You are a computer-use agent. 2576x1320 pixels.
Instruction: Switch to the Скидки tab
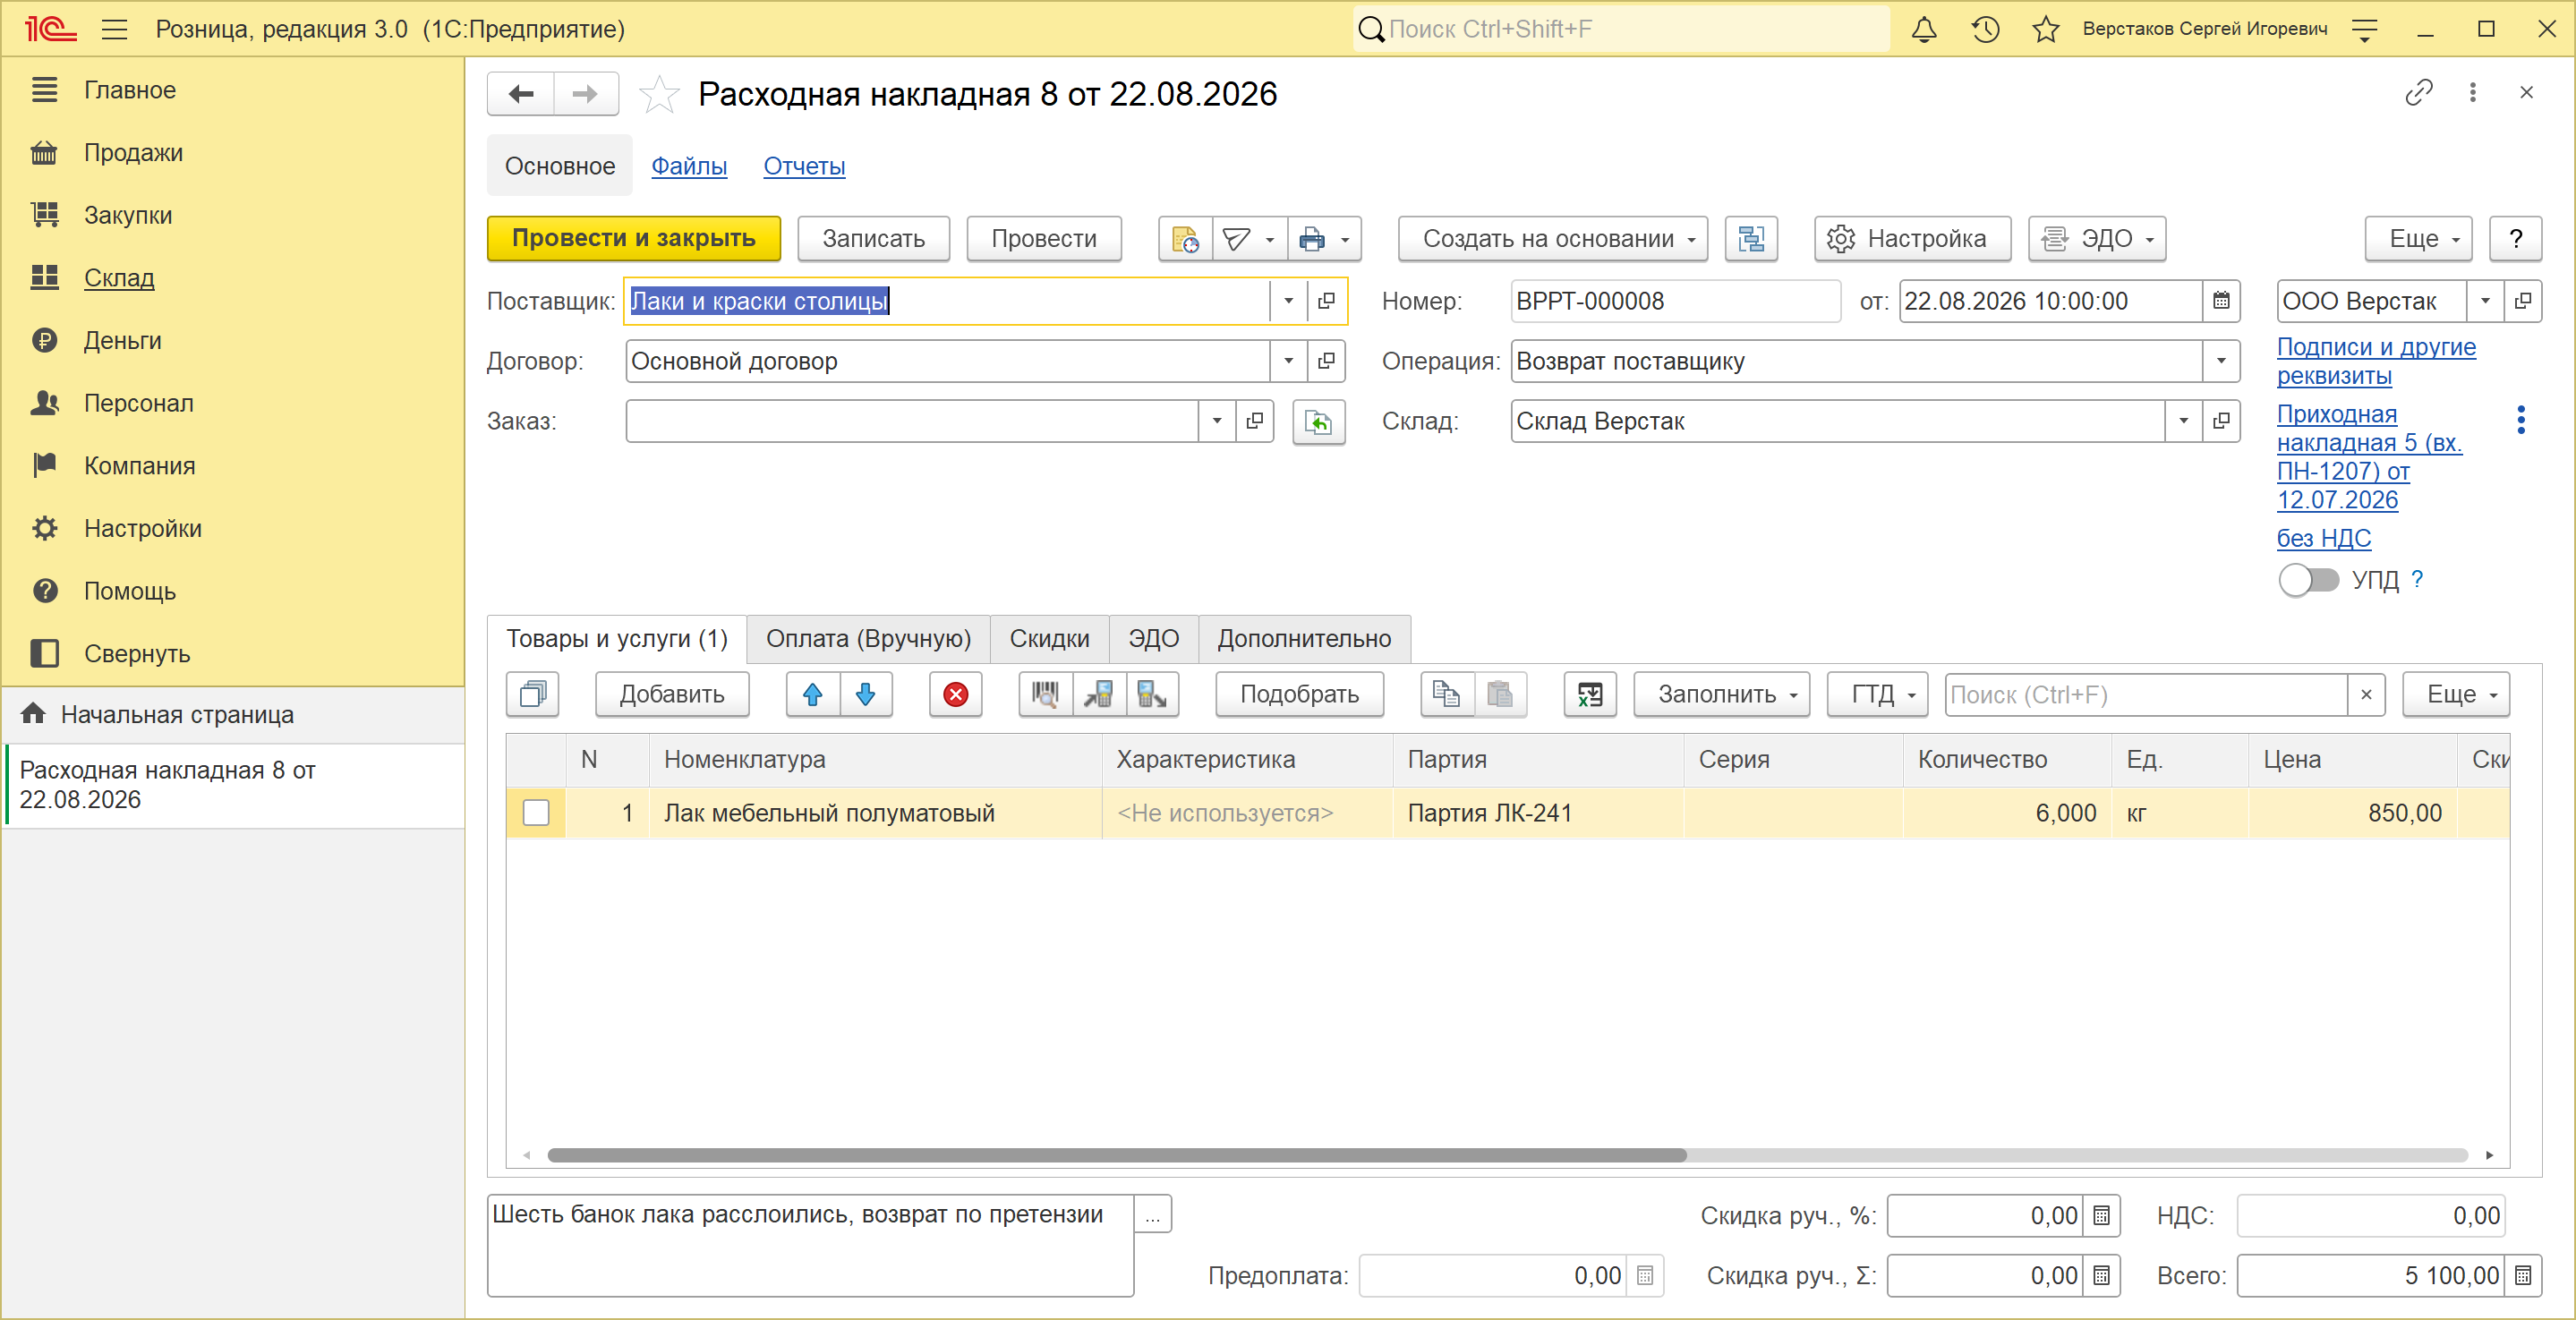pyautogui.click(x=1049, y=639)
